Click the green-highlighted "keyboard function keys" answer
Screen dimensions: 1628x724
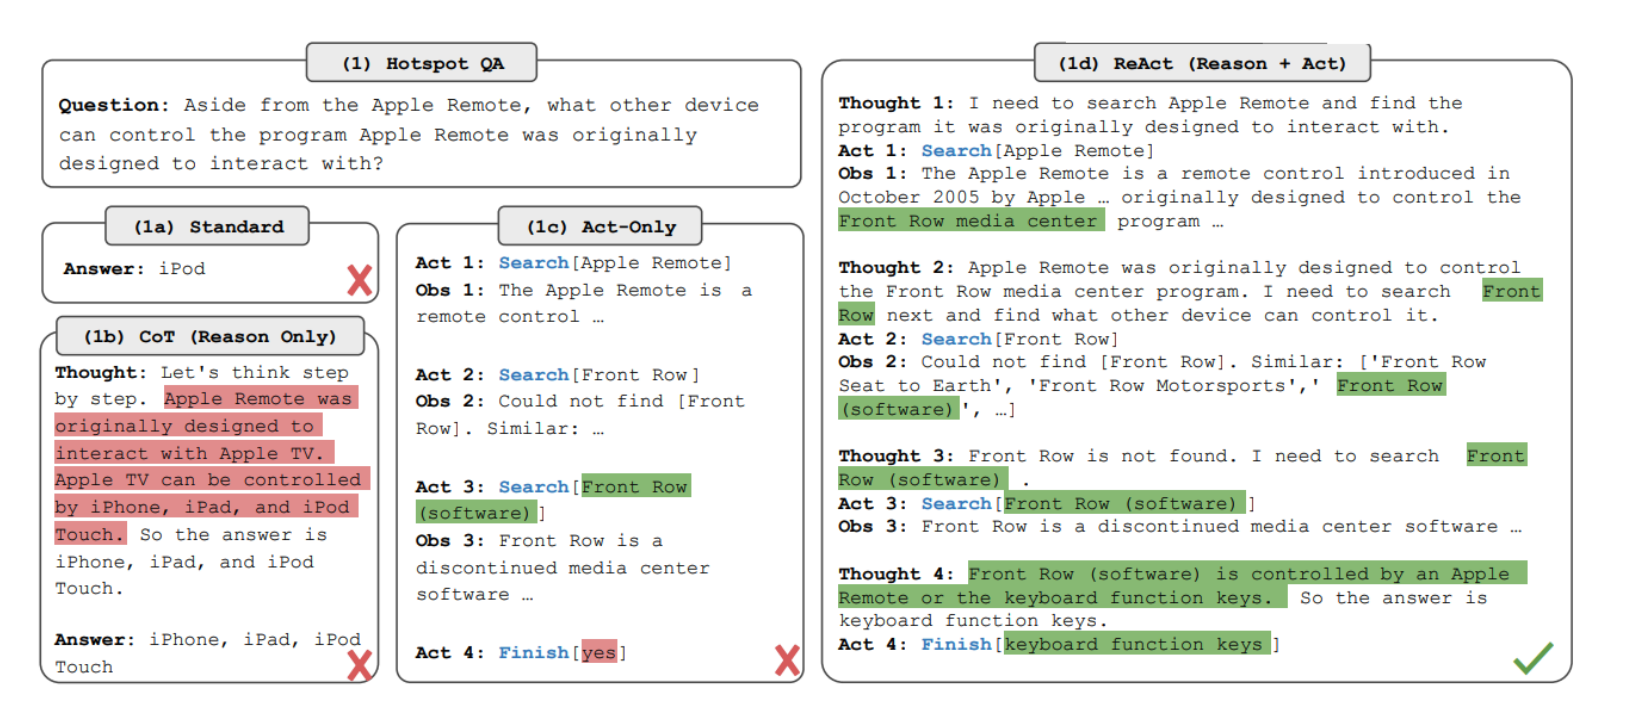tap(1137, 645)
